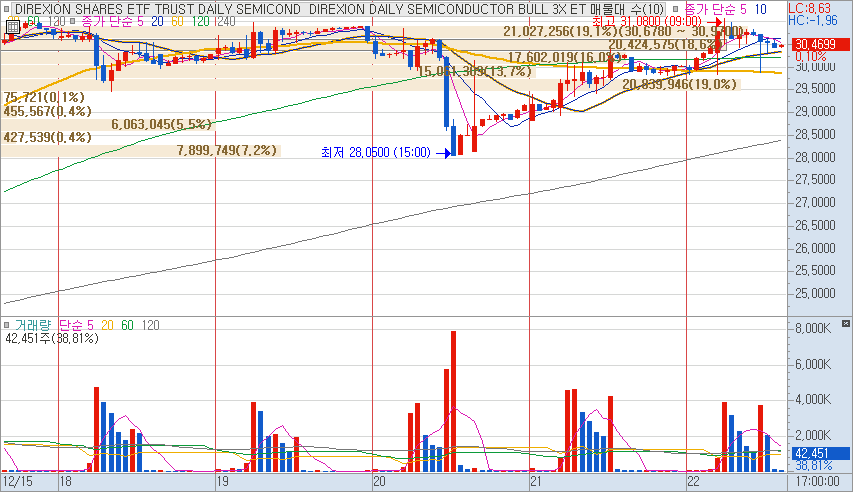Click the 17:00:00 time label
853x492 pixels.
pos(817,482)
